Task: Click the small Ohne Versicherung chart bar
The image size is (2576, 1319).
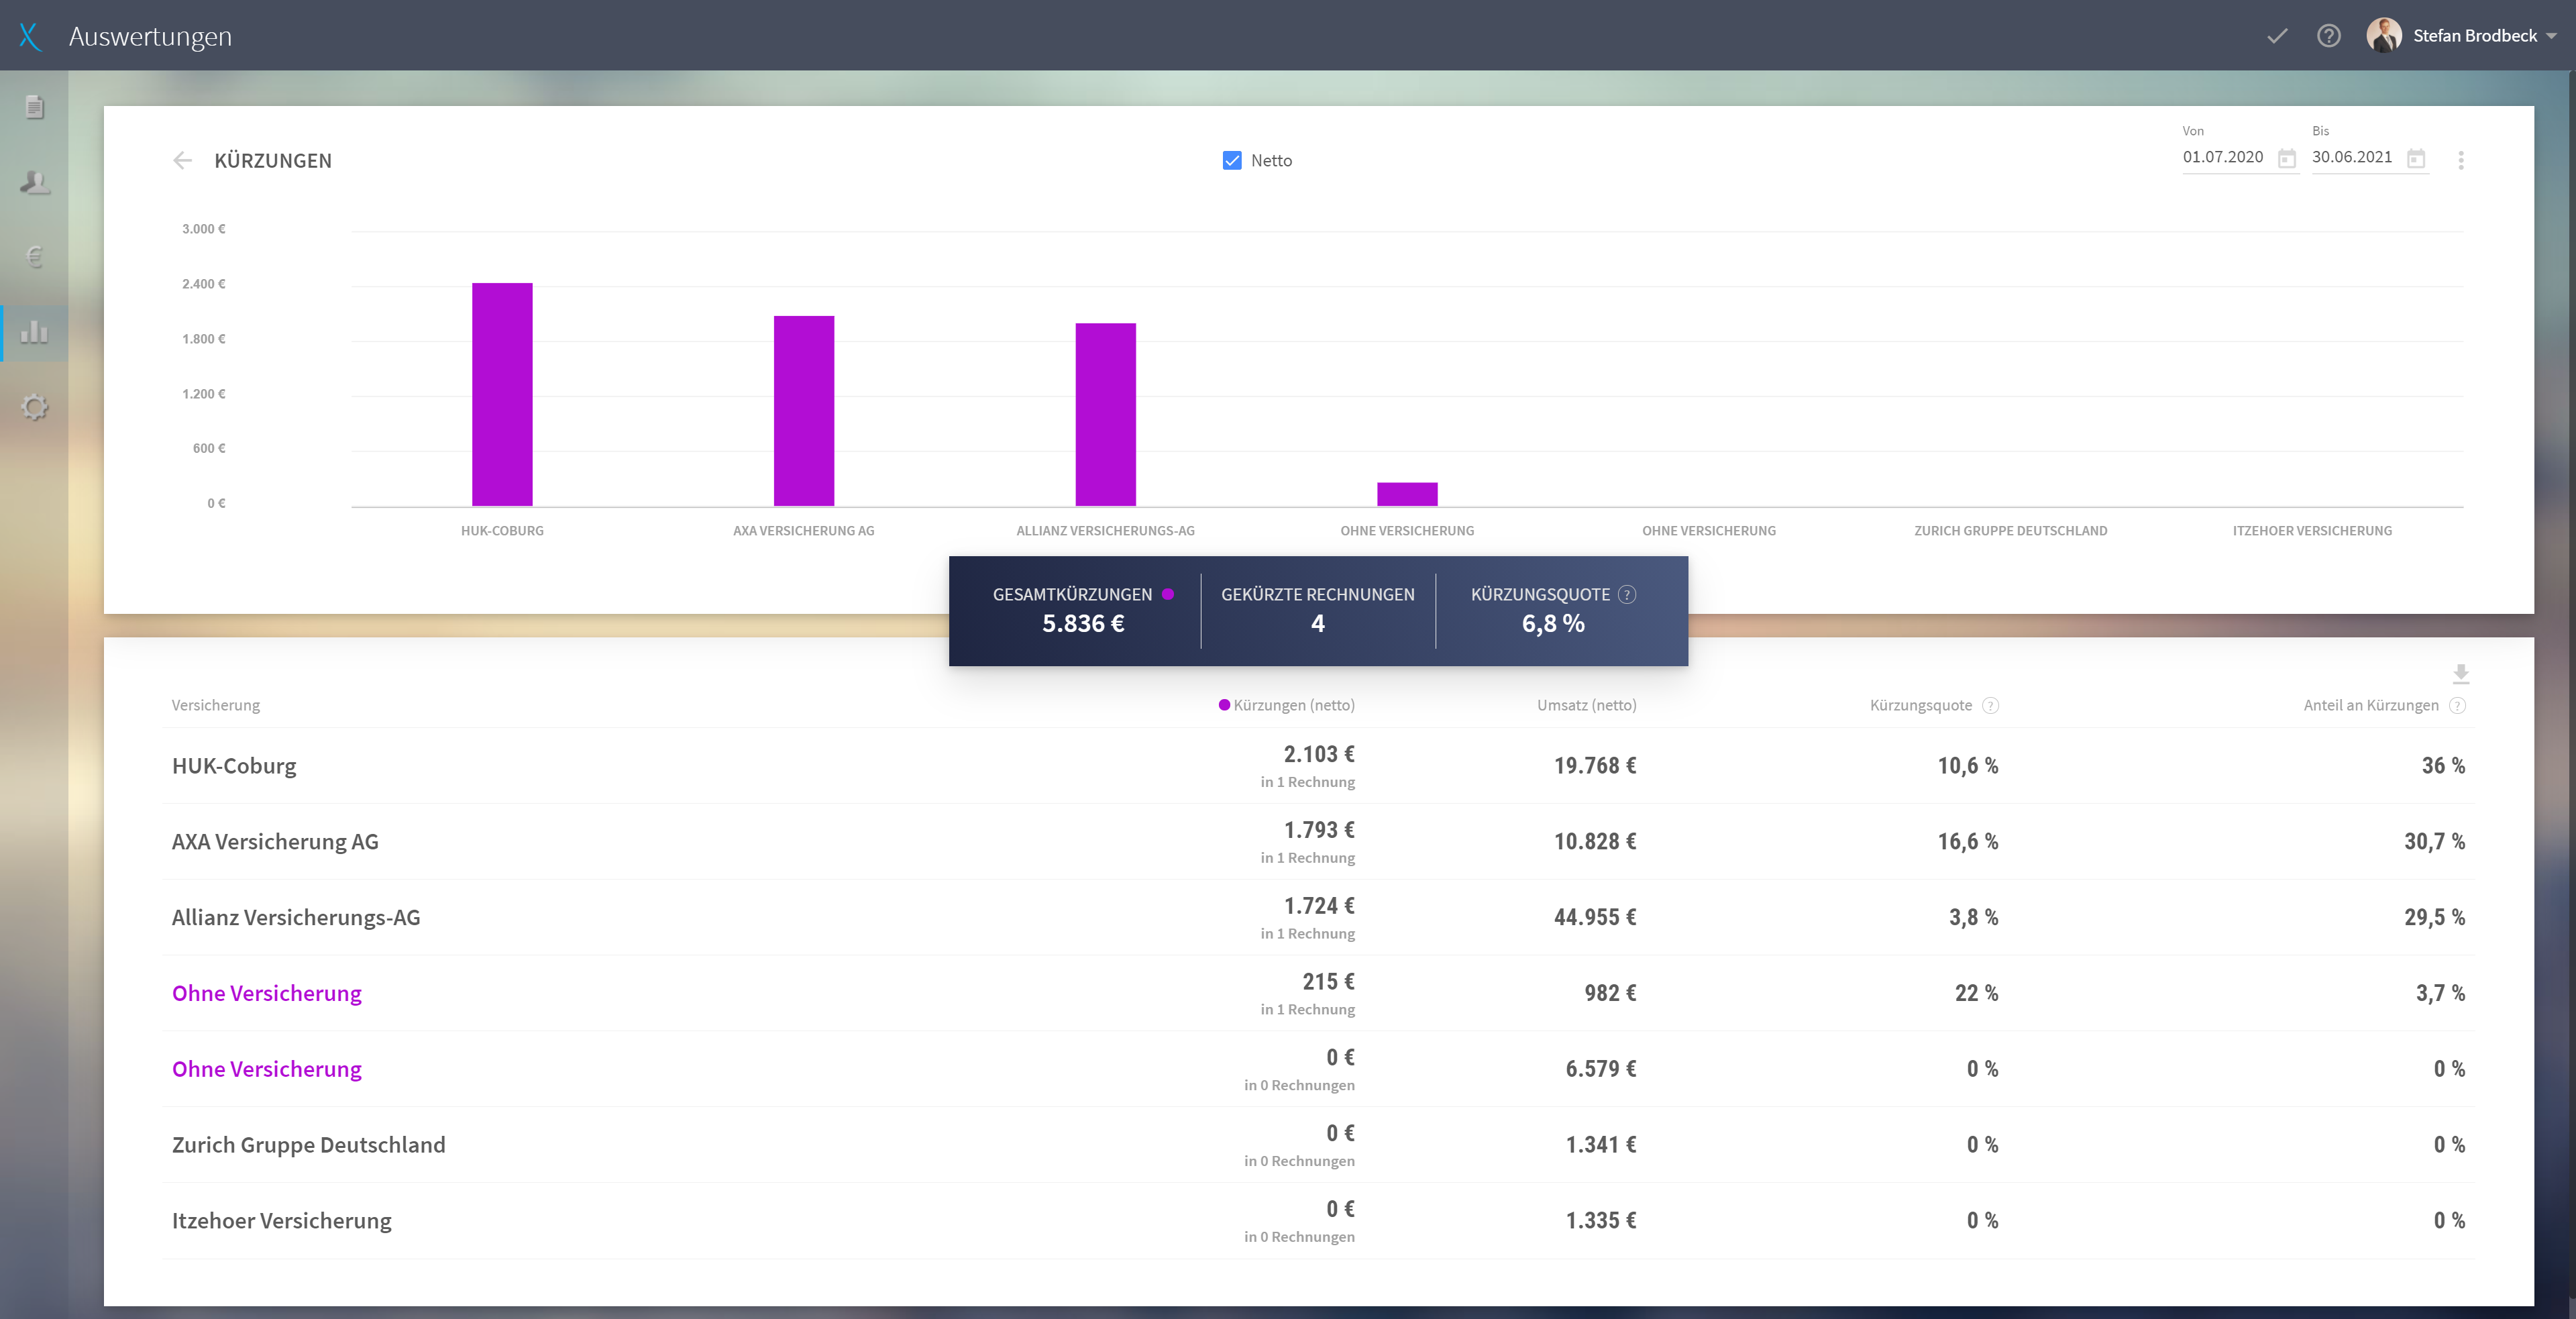Action: pos(1407,494)
